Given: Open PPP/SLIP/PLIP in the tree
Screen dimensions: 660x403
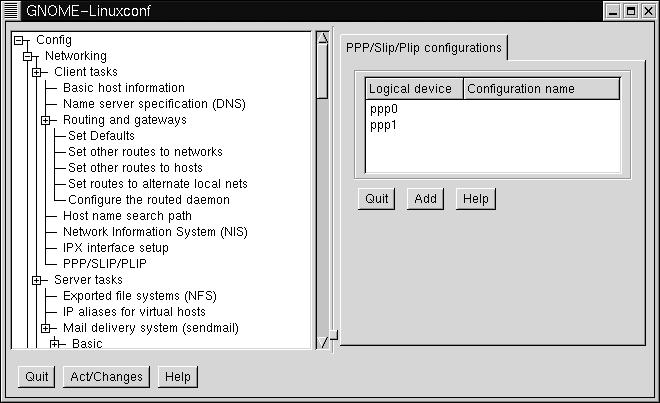Looking at the screenshot, I should pos(104,264).
